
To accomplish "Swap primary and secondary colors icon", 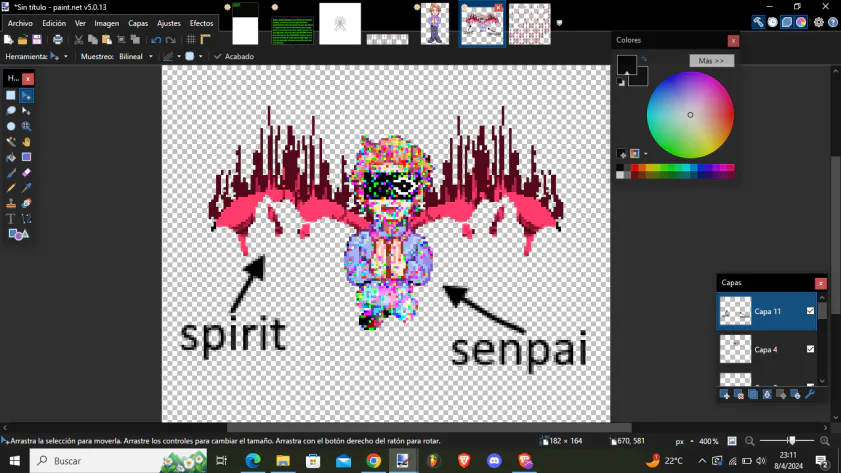I will point(644,60).
